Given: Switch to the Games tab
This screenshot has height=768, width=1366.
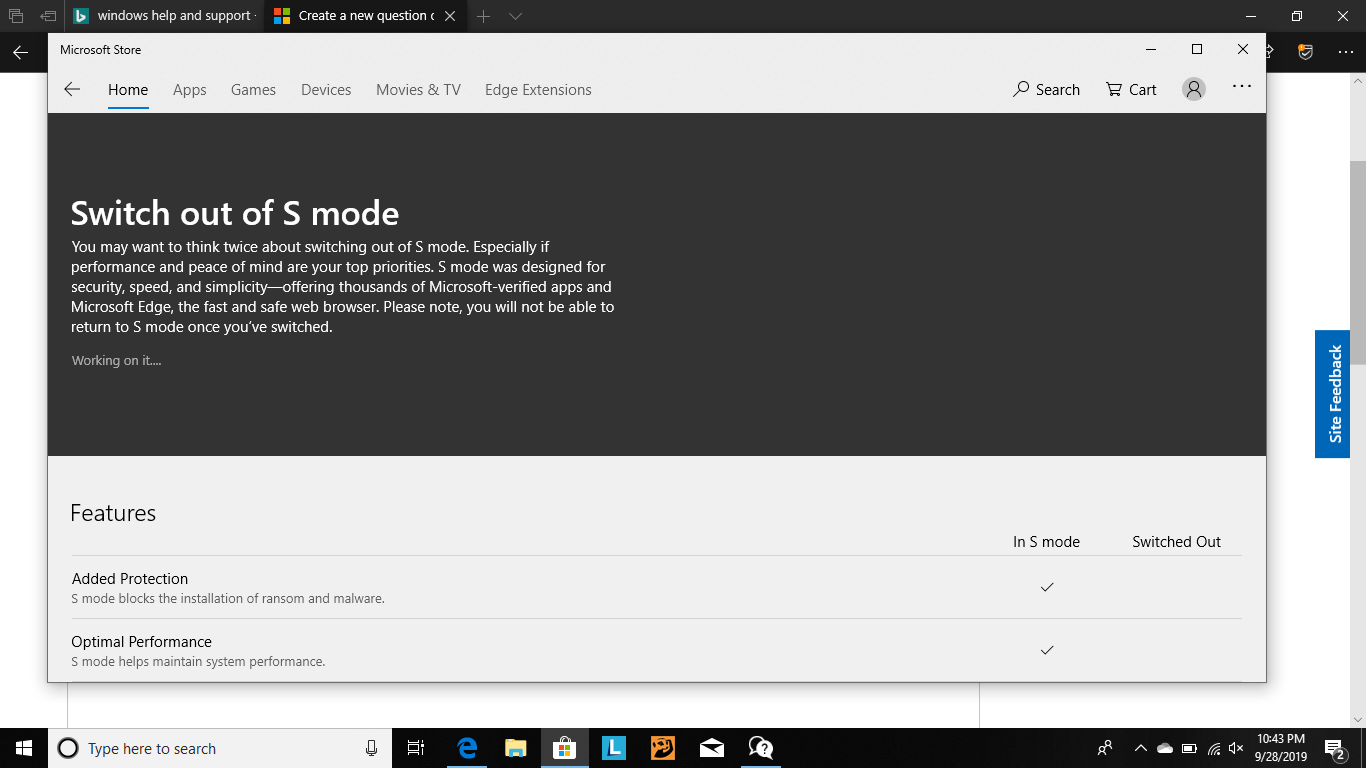Looking at the screenshot, I should click(x=253, y=89).
